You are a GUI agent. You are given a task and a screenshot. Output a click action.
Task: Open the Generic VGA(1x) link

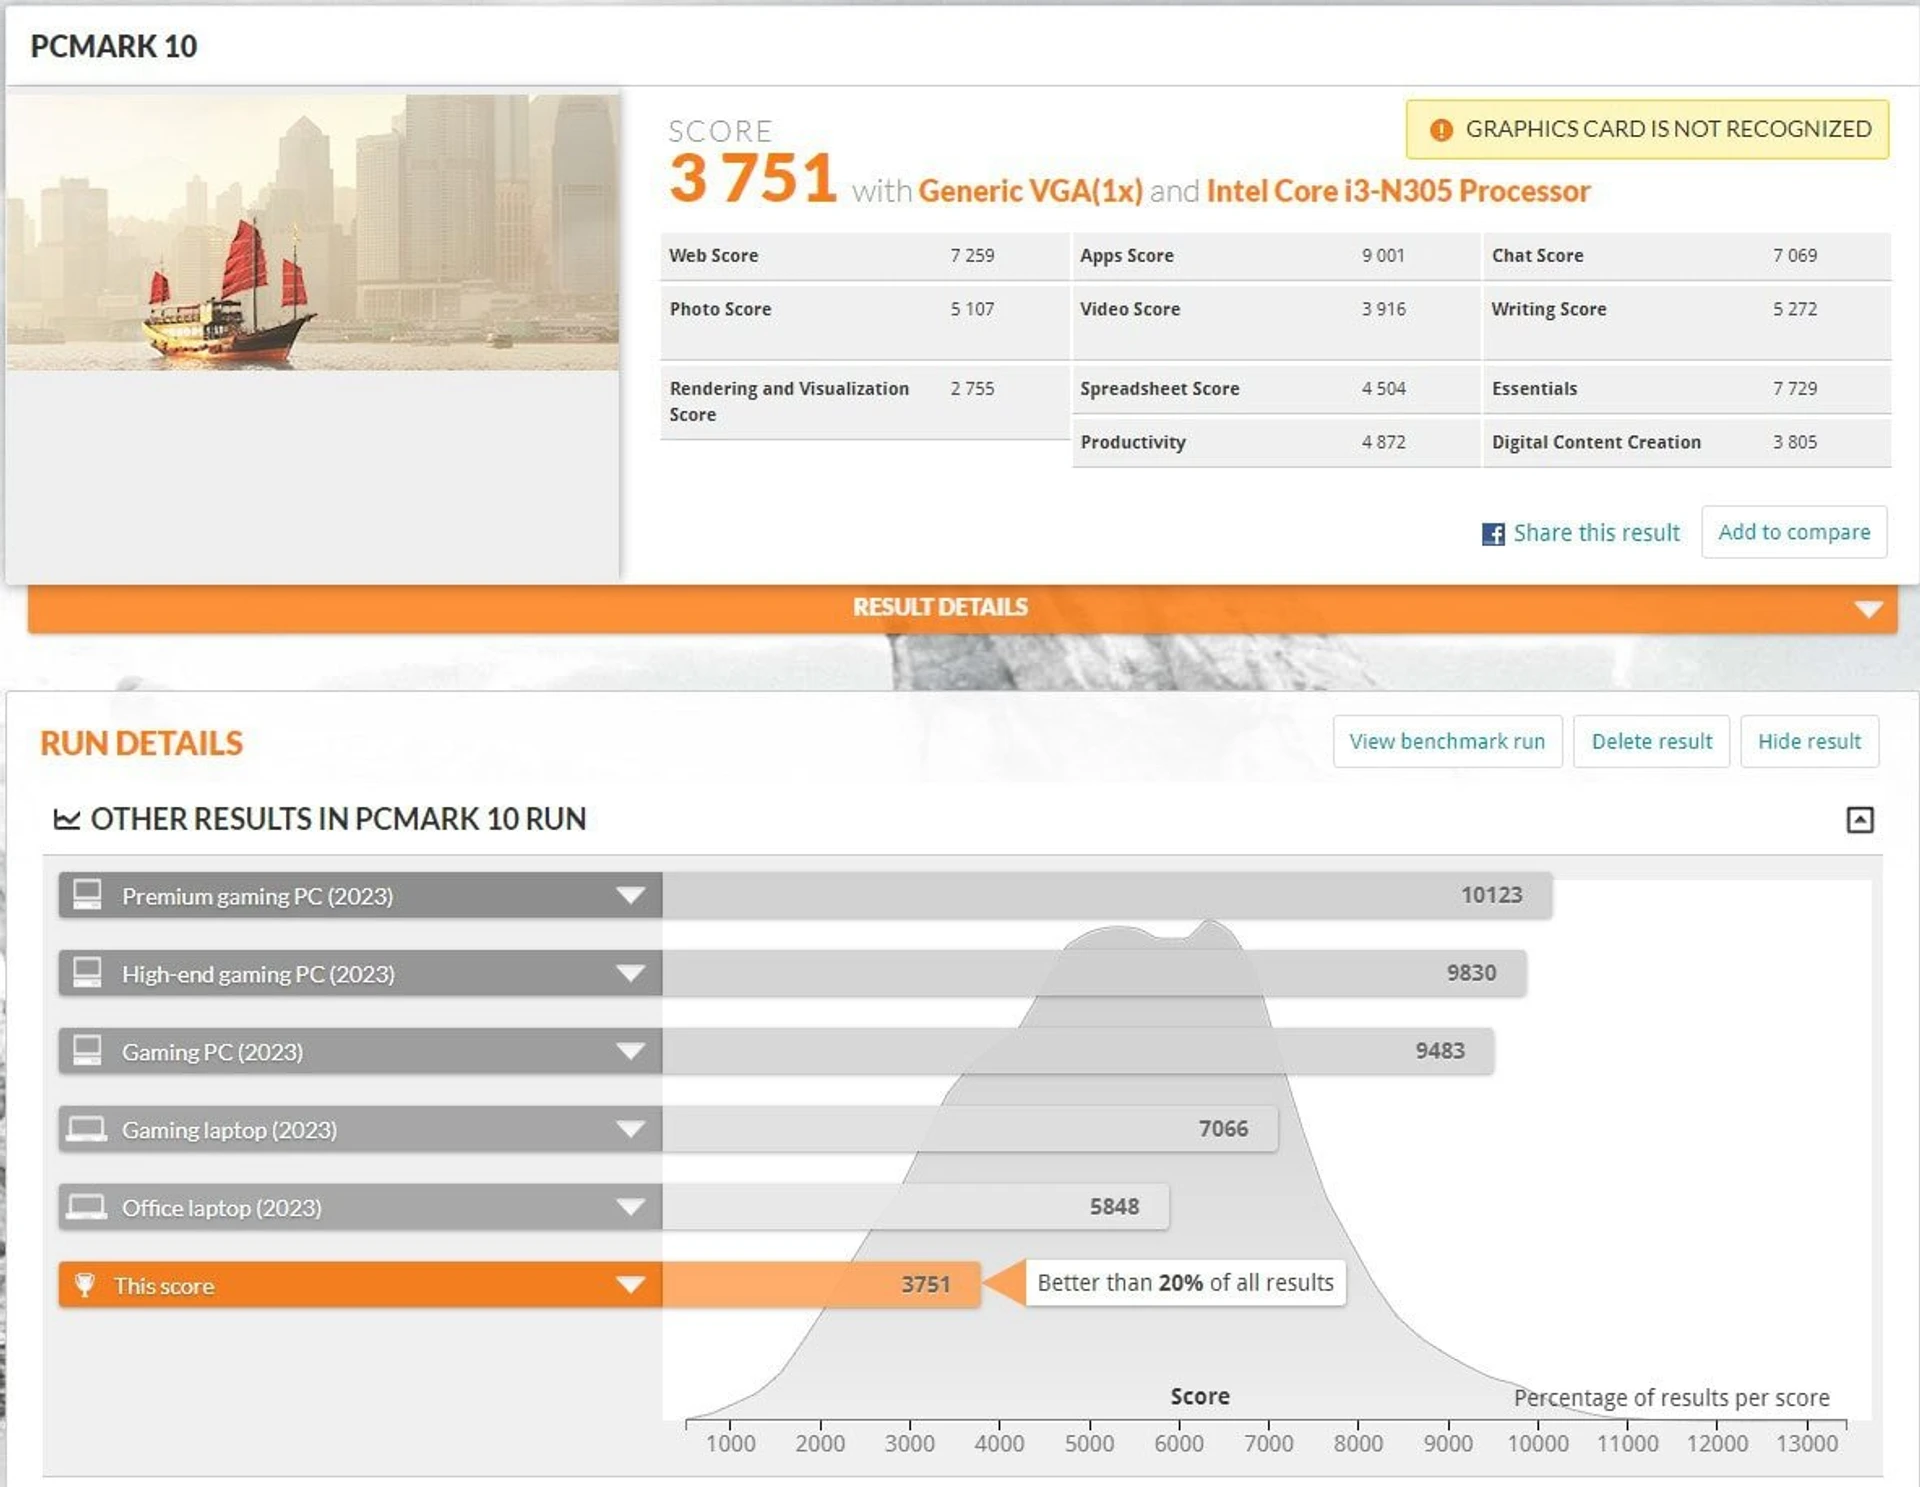[x=1030, y=191]
